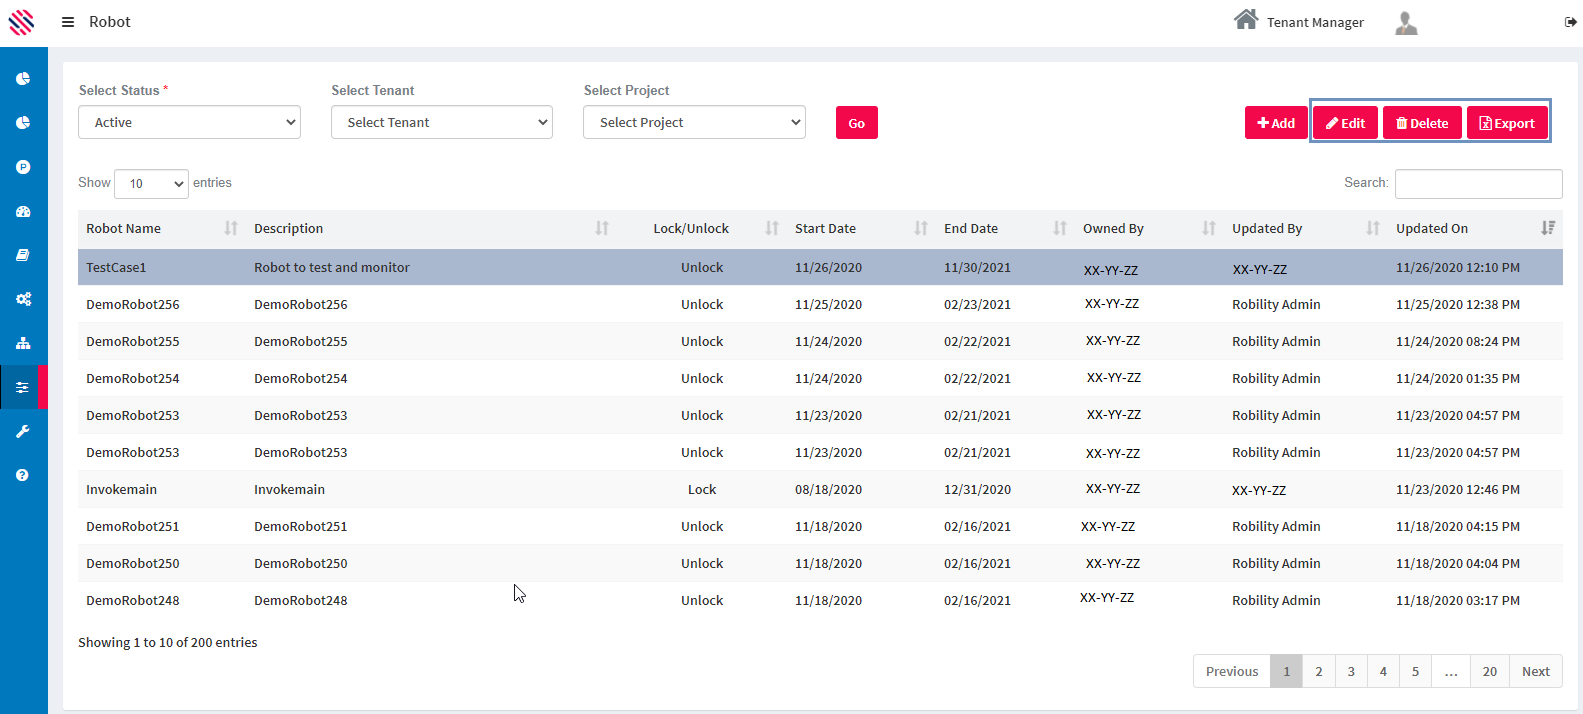
Task: Click the Export button
Action: coord(1507,123)
